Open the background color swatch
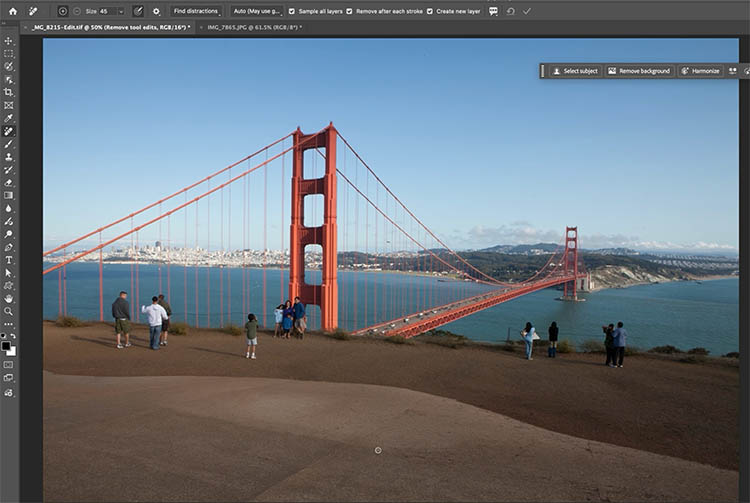This screenshot has height=503, width=750. click(x=12, y=352)
